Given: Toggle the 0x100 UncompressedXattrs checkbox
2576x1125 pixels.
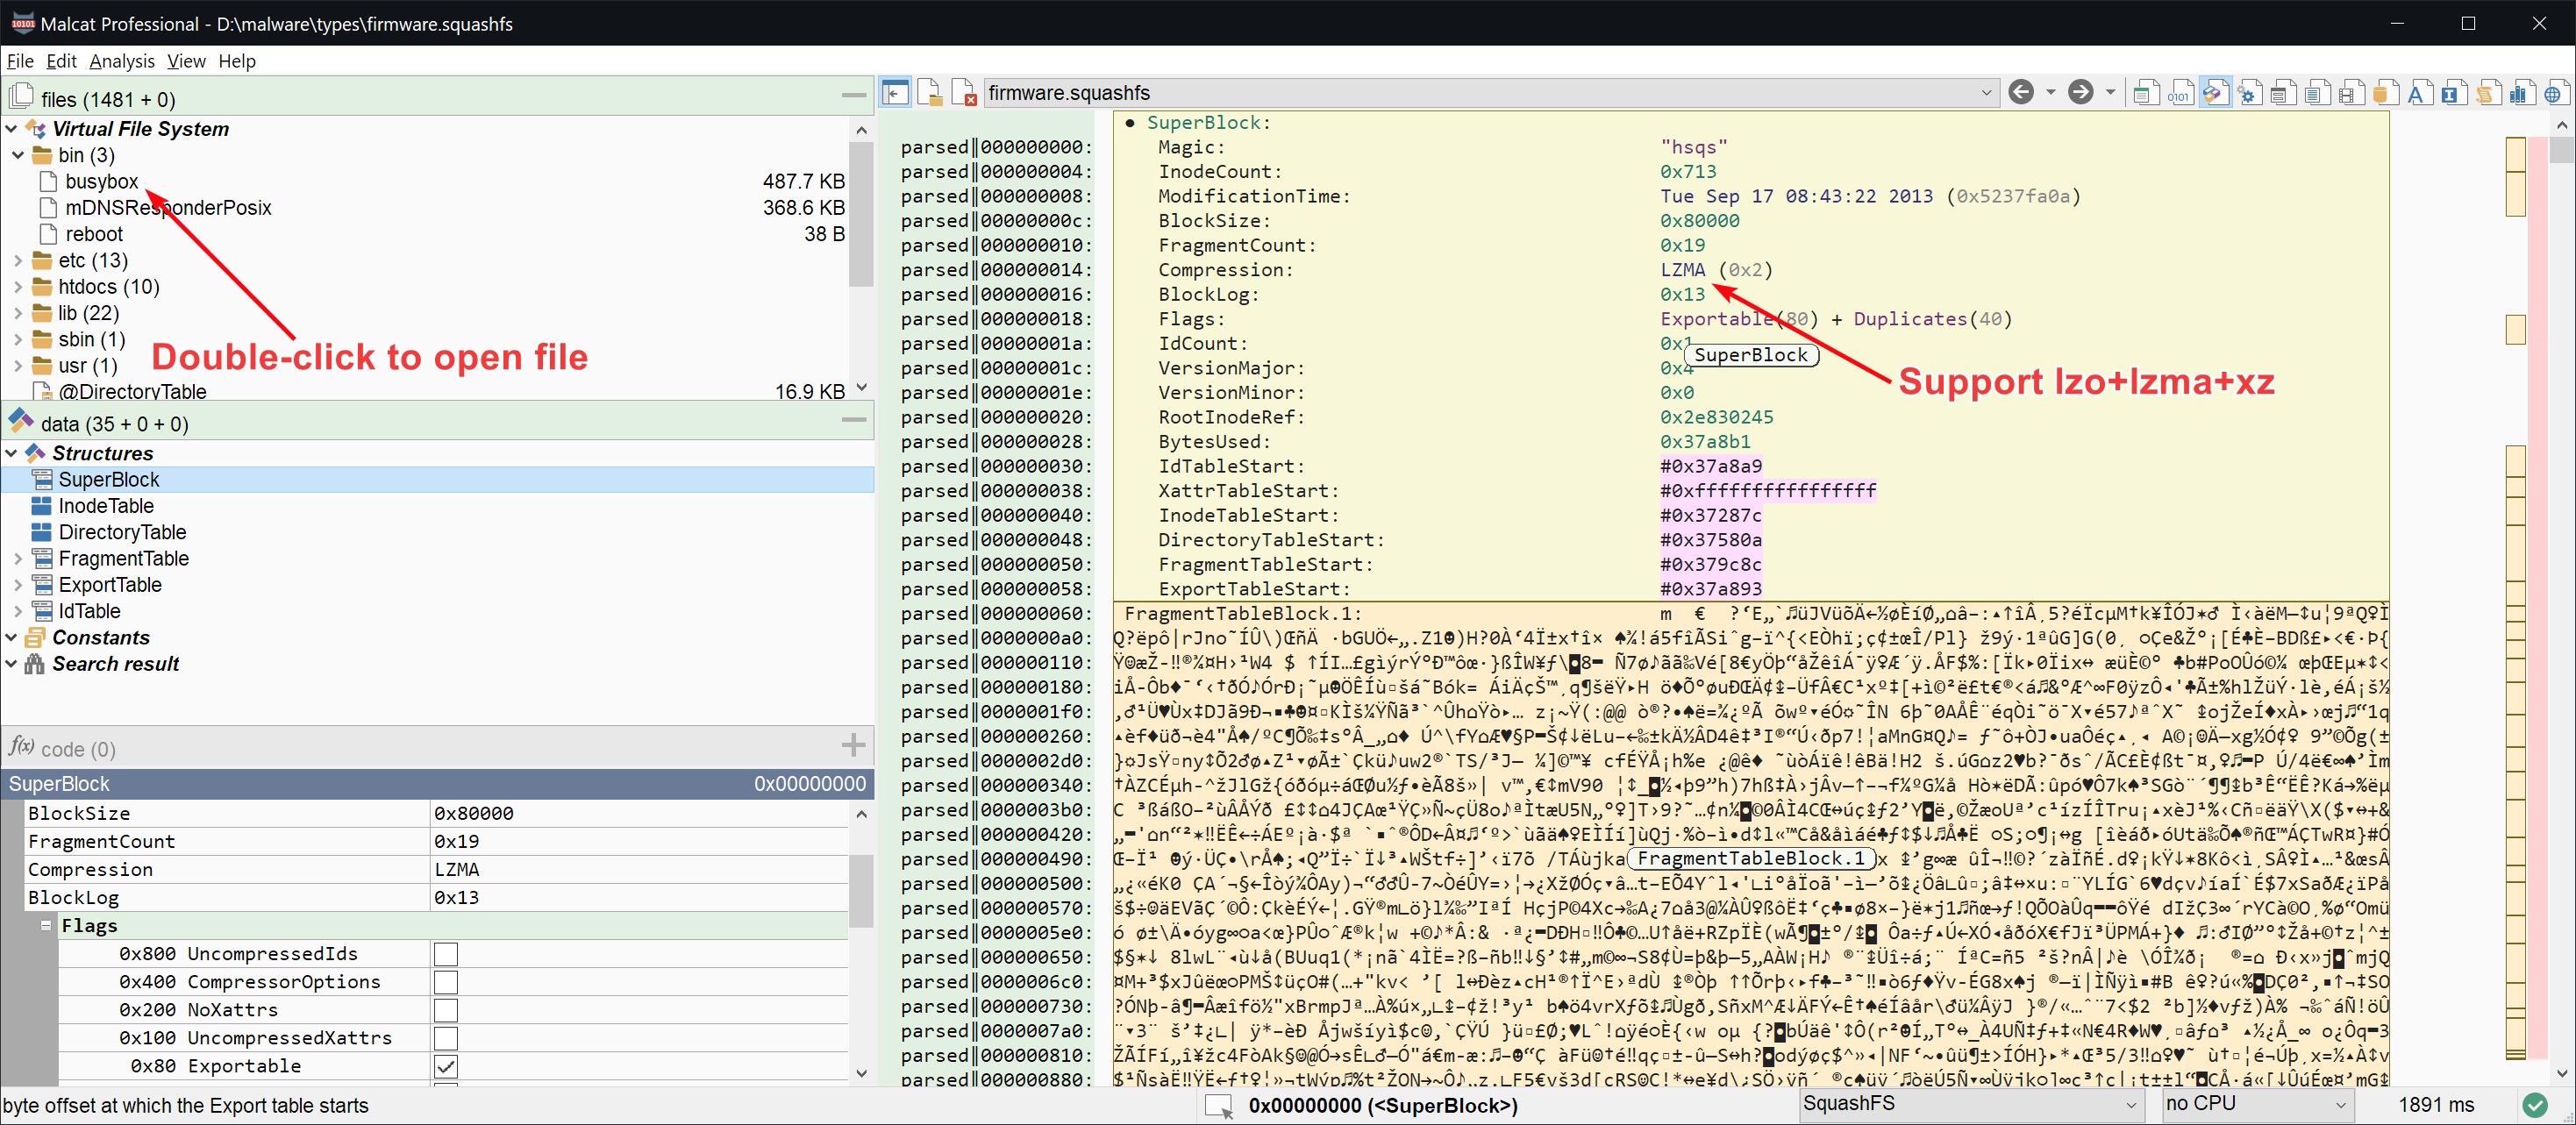Looking at the screenshot, I should click(446, 1038).
